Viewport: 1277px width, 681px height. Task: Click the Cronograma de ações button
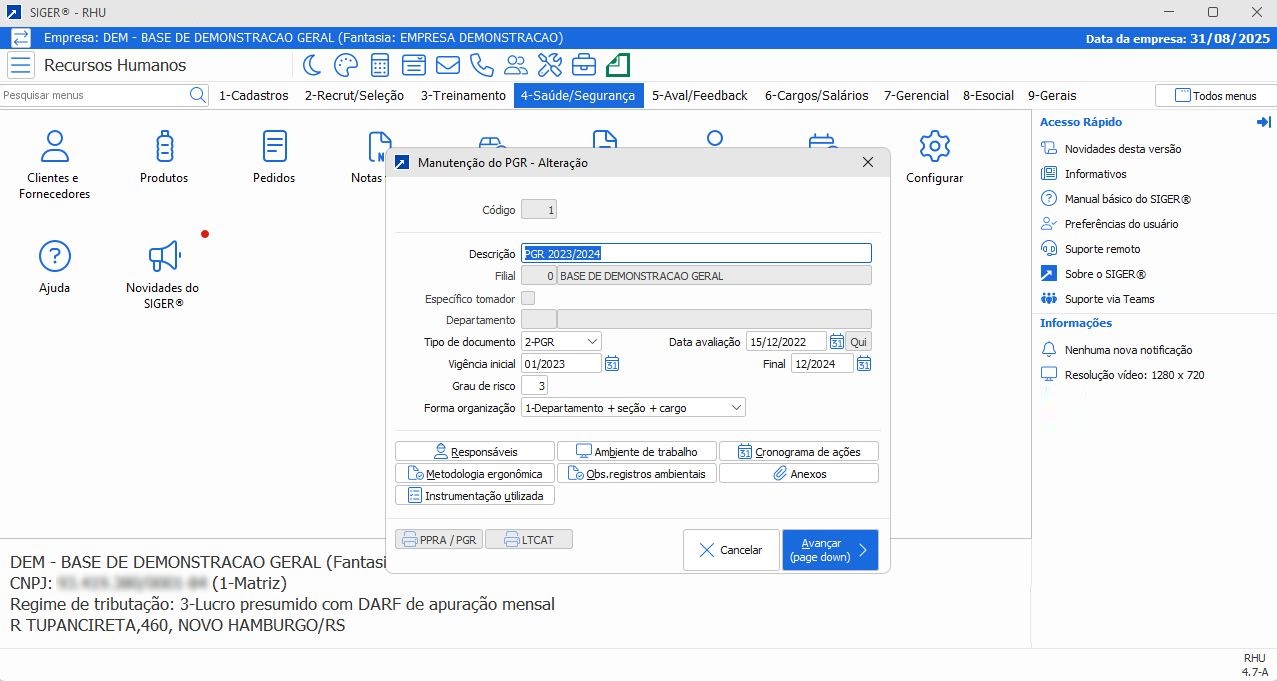(798, 451)
